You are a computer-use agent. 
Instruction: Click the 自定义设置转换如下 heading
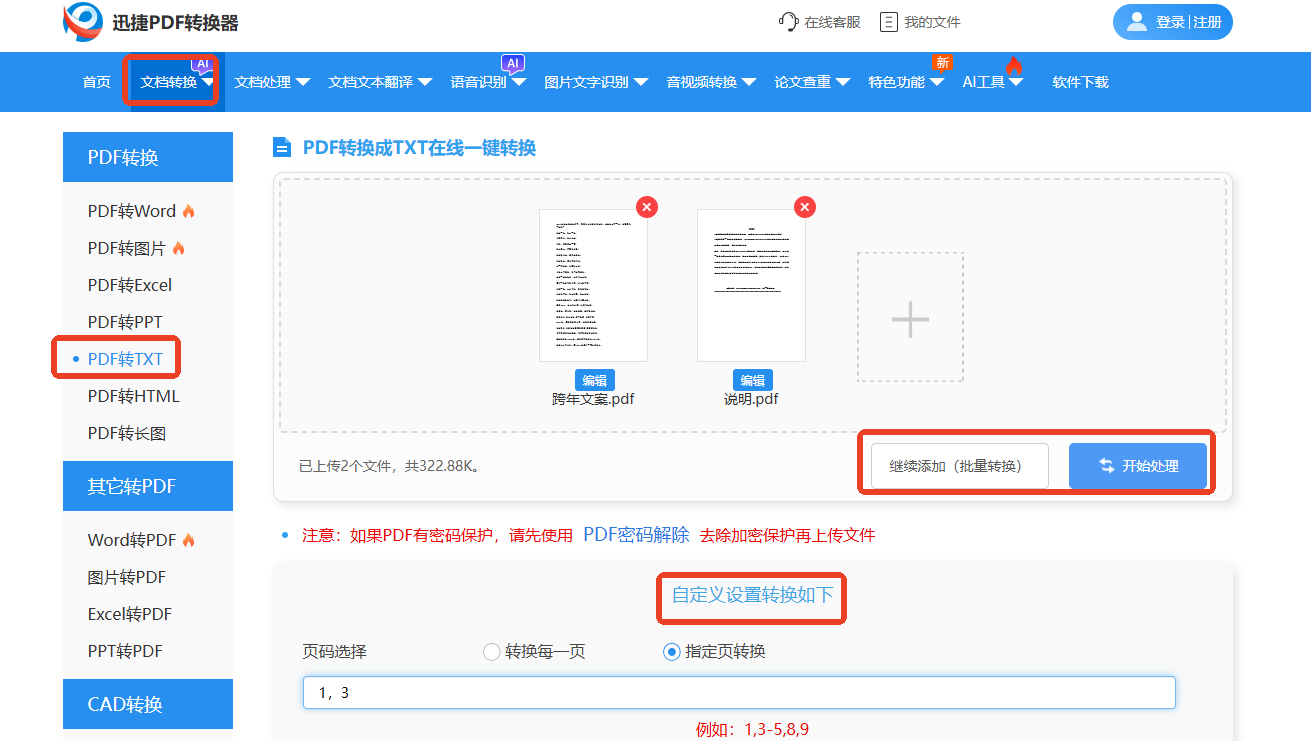tap(752, 595)
